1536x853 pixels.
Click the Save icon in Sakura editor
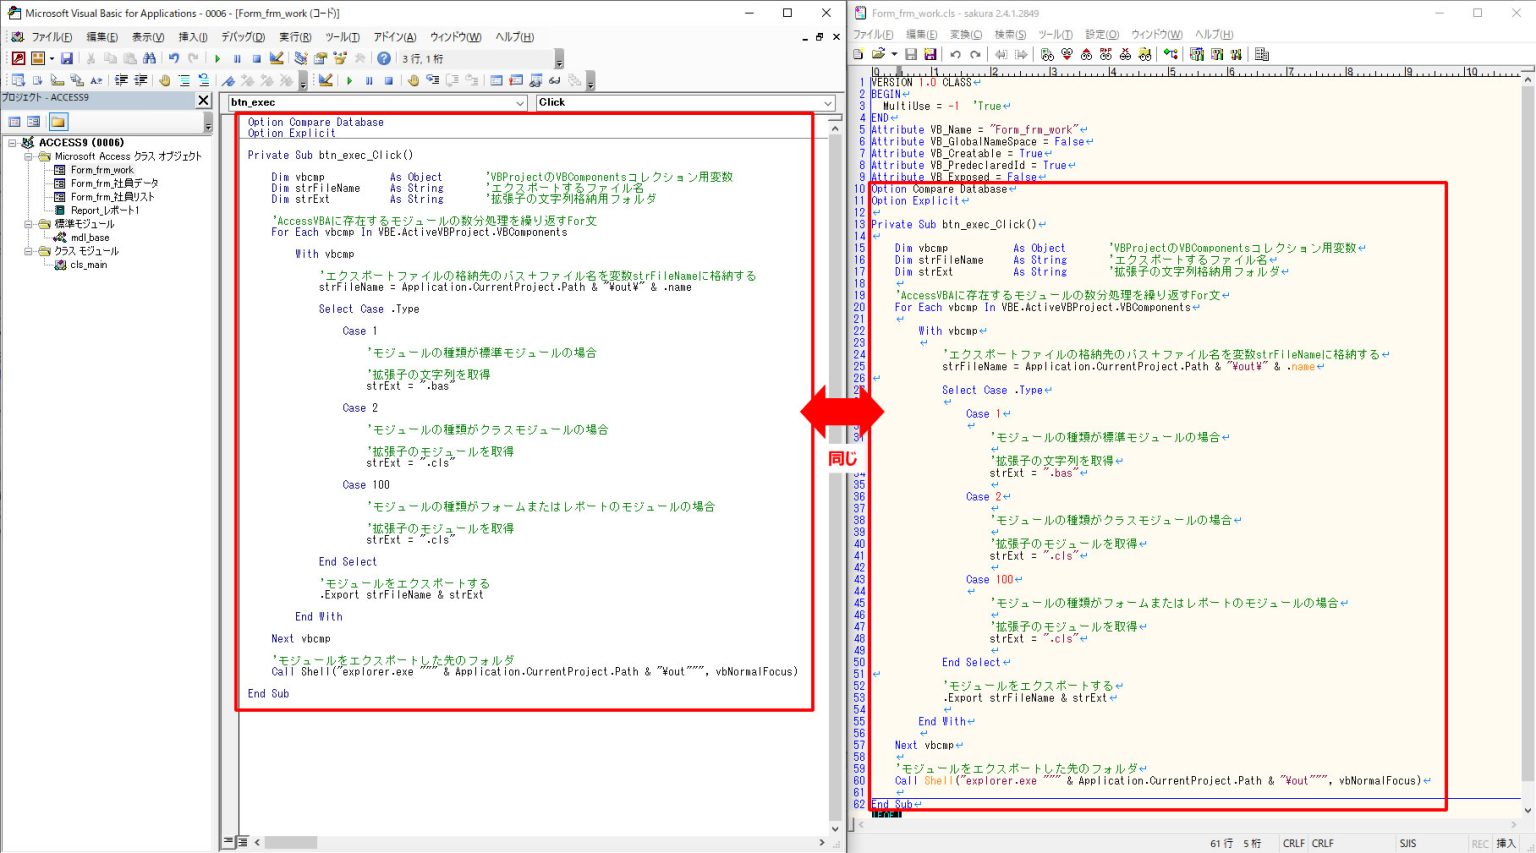911,54
